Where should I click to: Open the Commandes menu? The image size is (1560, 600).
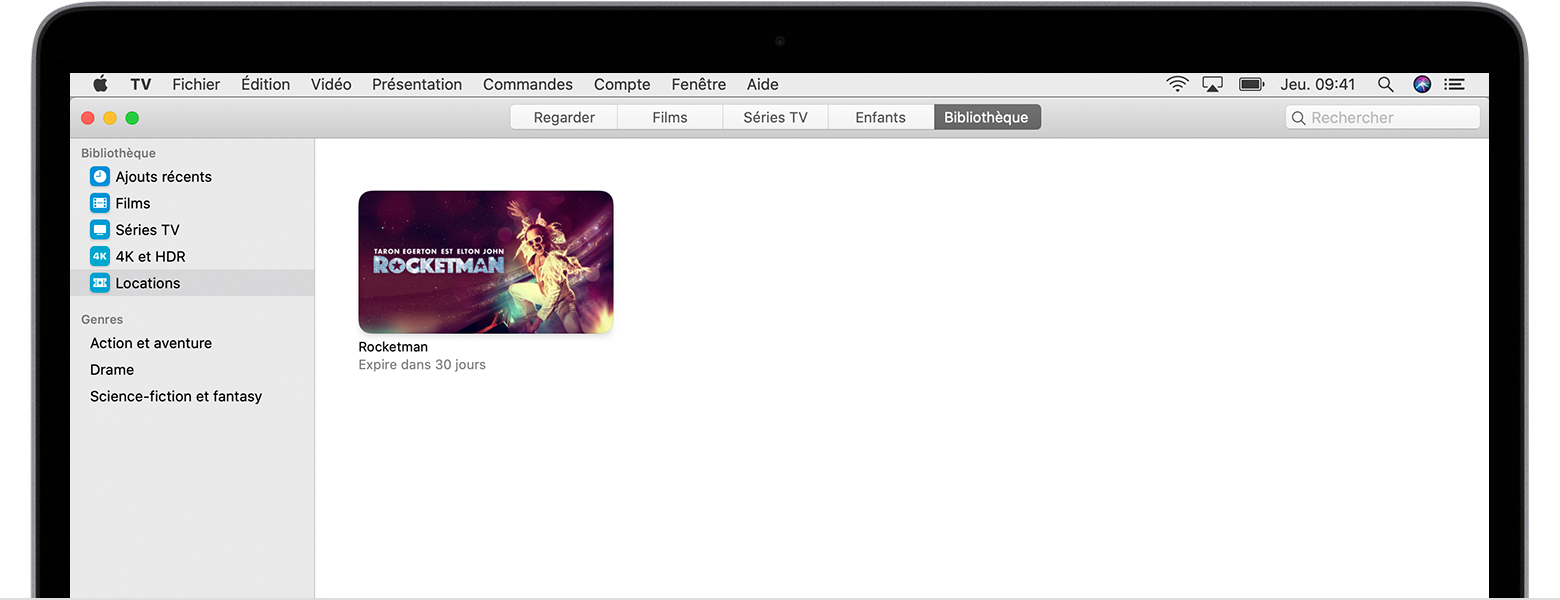click(527, 85)
